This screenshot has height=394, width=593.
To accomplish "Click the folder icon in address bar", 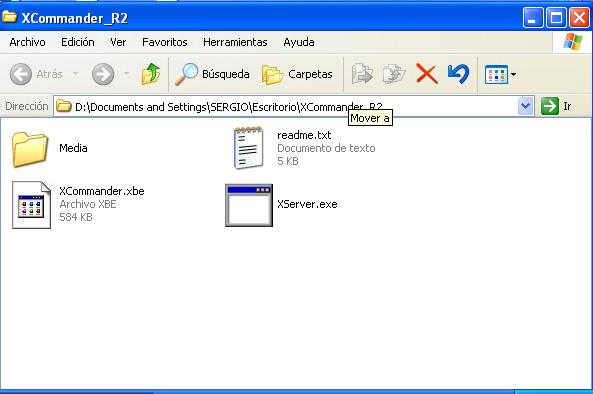I will pyautogui.click(x=64, y=106).
